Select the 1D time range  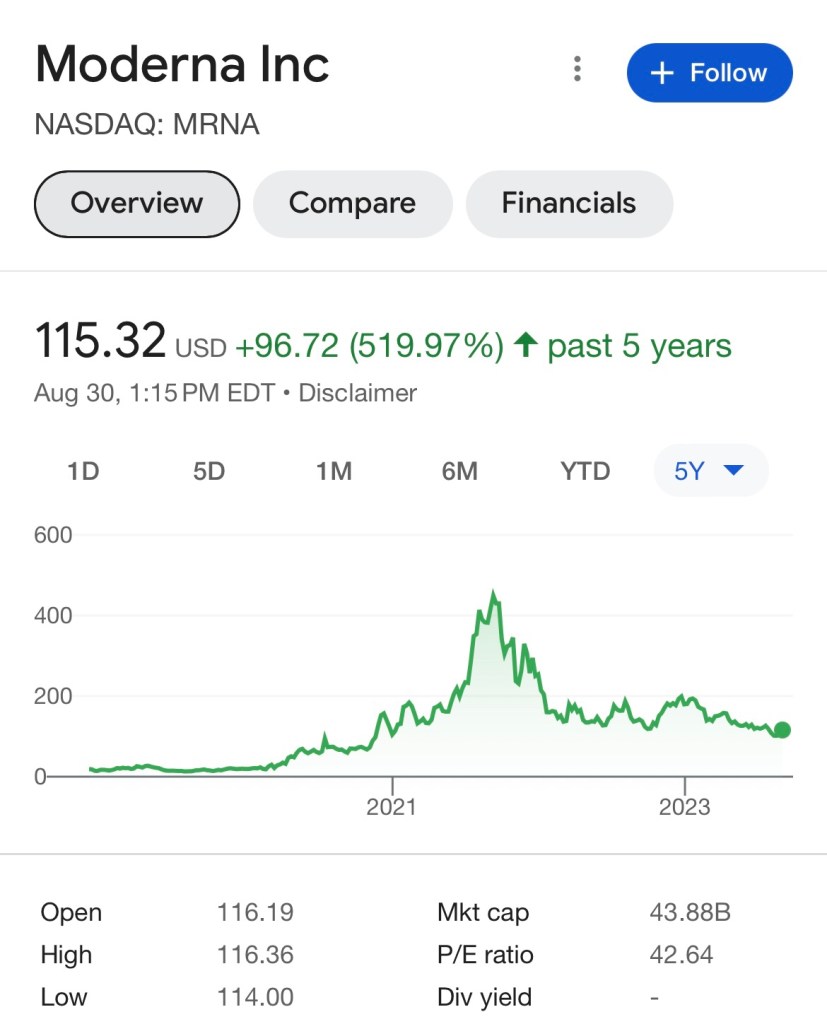[x=83, y=471]
